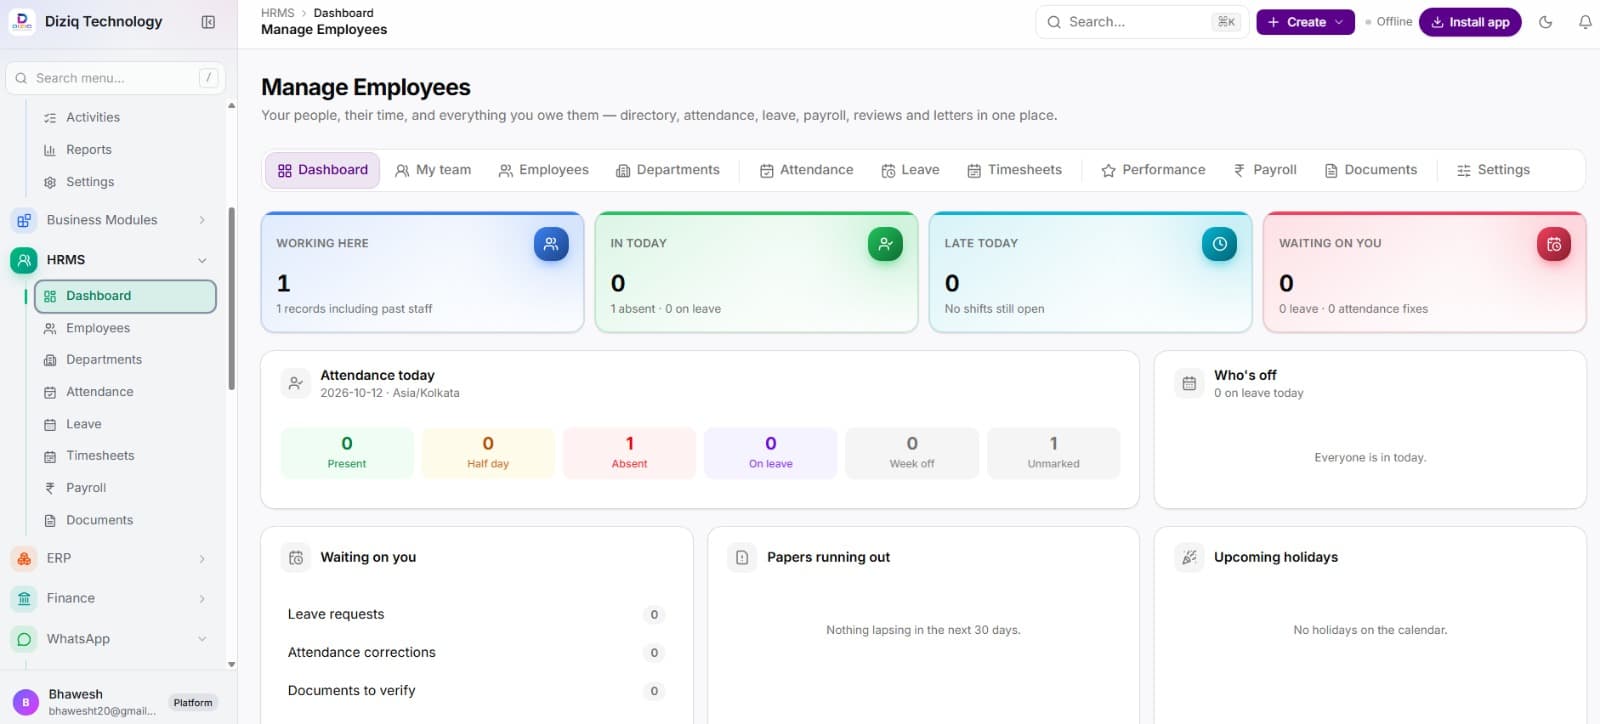Click the sidebar scroll down arrow
This screenshot has width=1600, height=724.
231,664
